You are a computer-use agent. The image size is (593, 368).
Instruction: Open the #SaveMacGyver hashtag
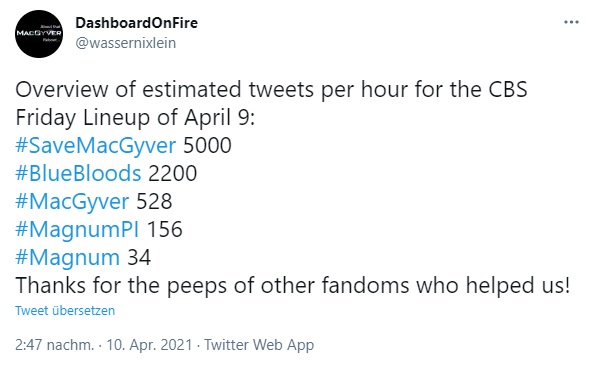pyautogui.click(x=96, y=145)
